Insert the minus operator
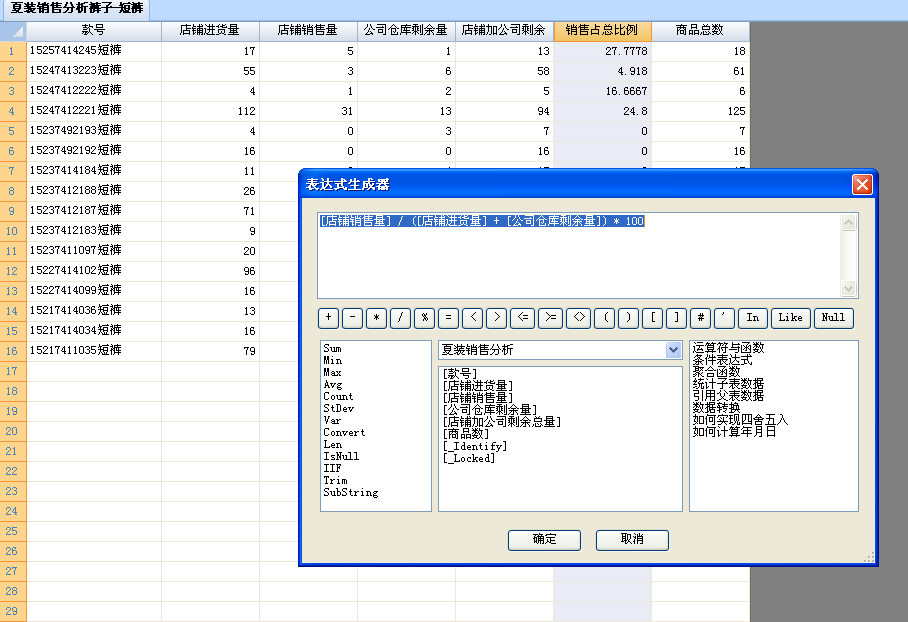The width and height of the screenshot is (908, 622). point(352,317)
